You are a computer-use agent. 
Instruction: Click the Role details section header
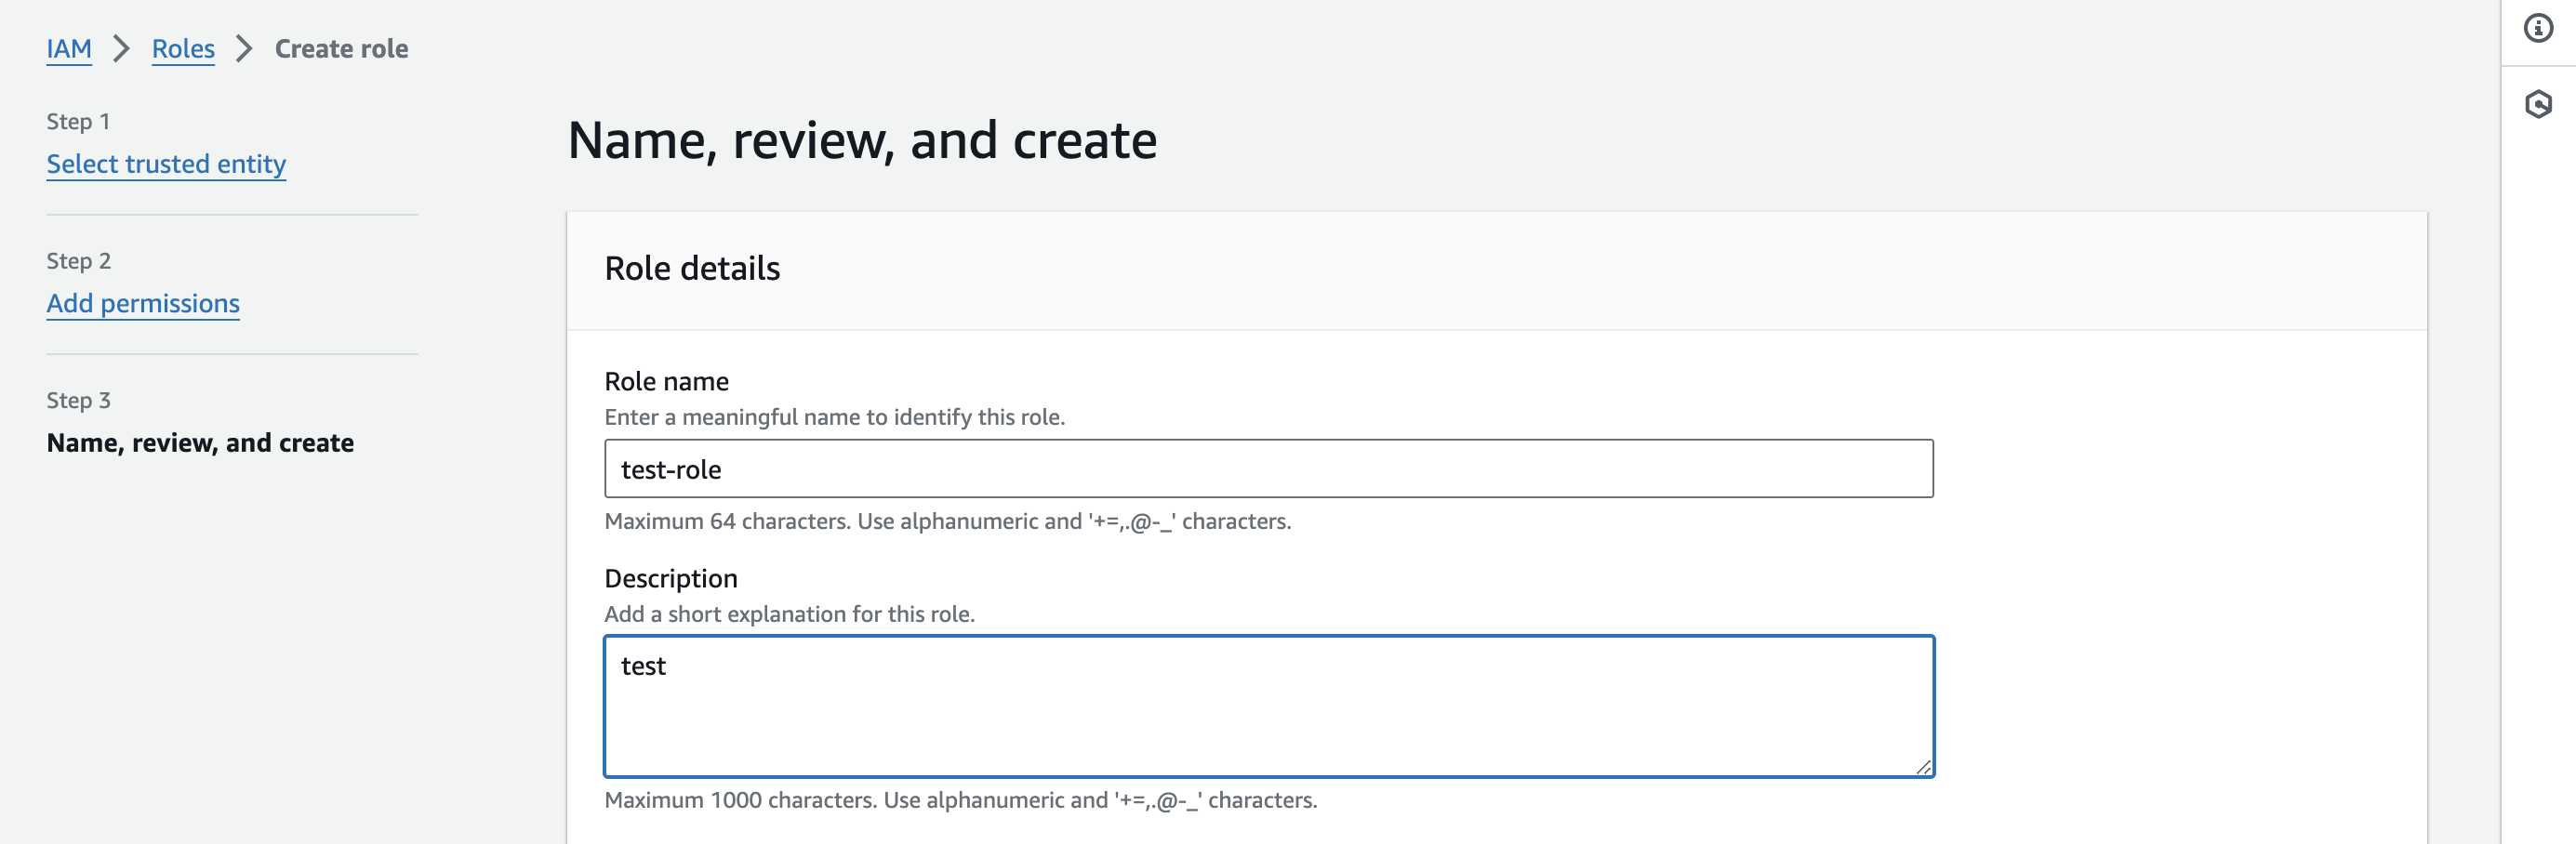tap(692, 268)
